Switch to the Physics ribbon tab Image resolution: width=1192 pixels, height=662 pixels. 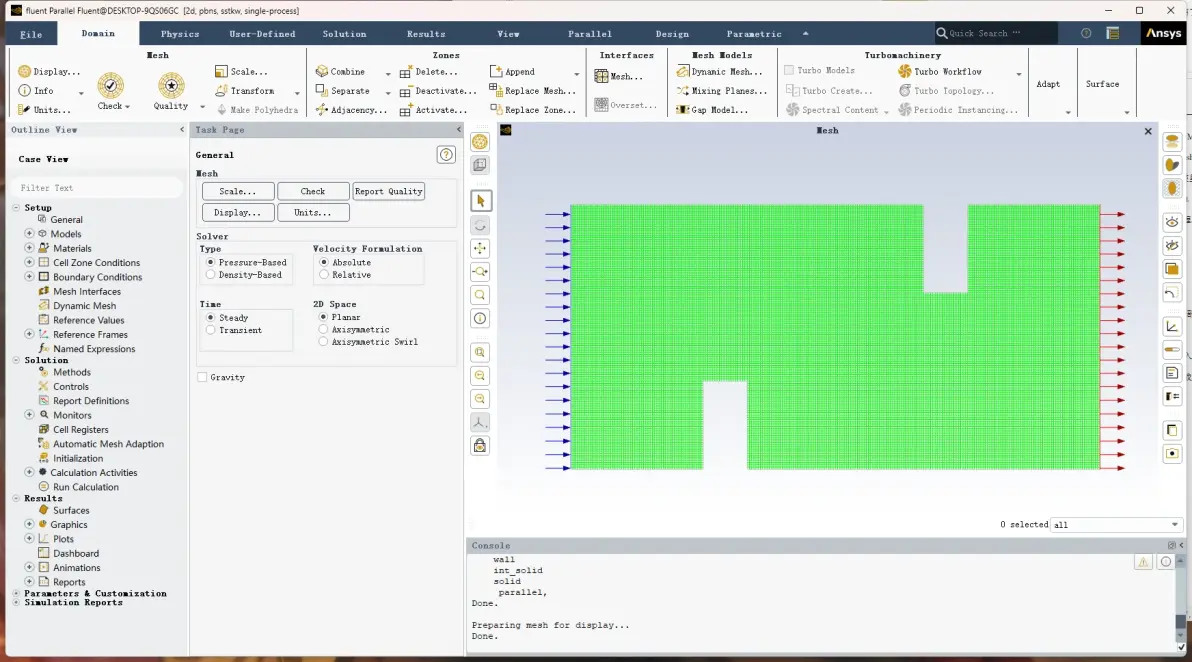pyautogui.click(x=180, y=34)
